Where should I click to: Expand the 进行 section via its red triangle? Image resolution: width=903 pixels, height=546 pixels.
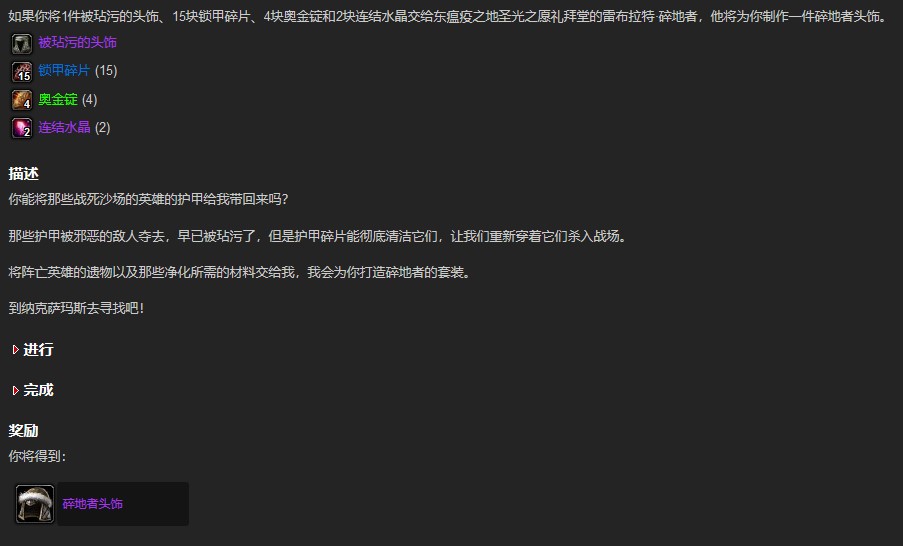[16, 350]
